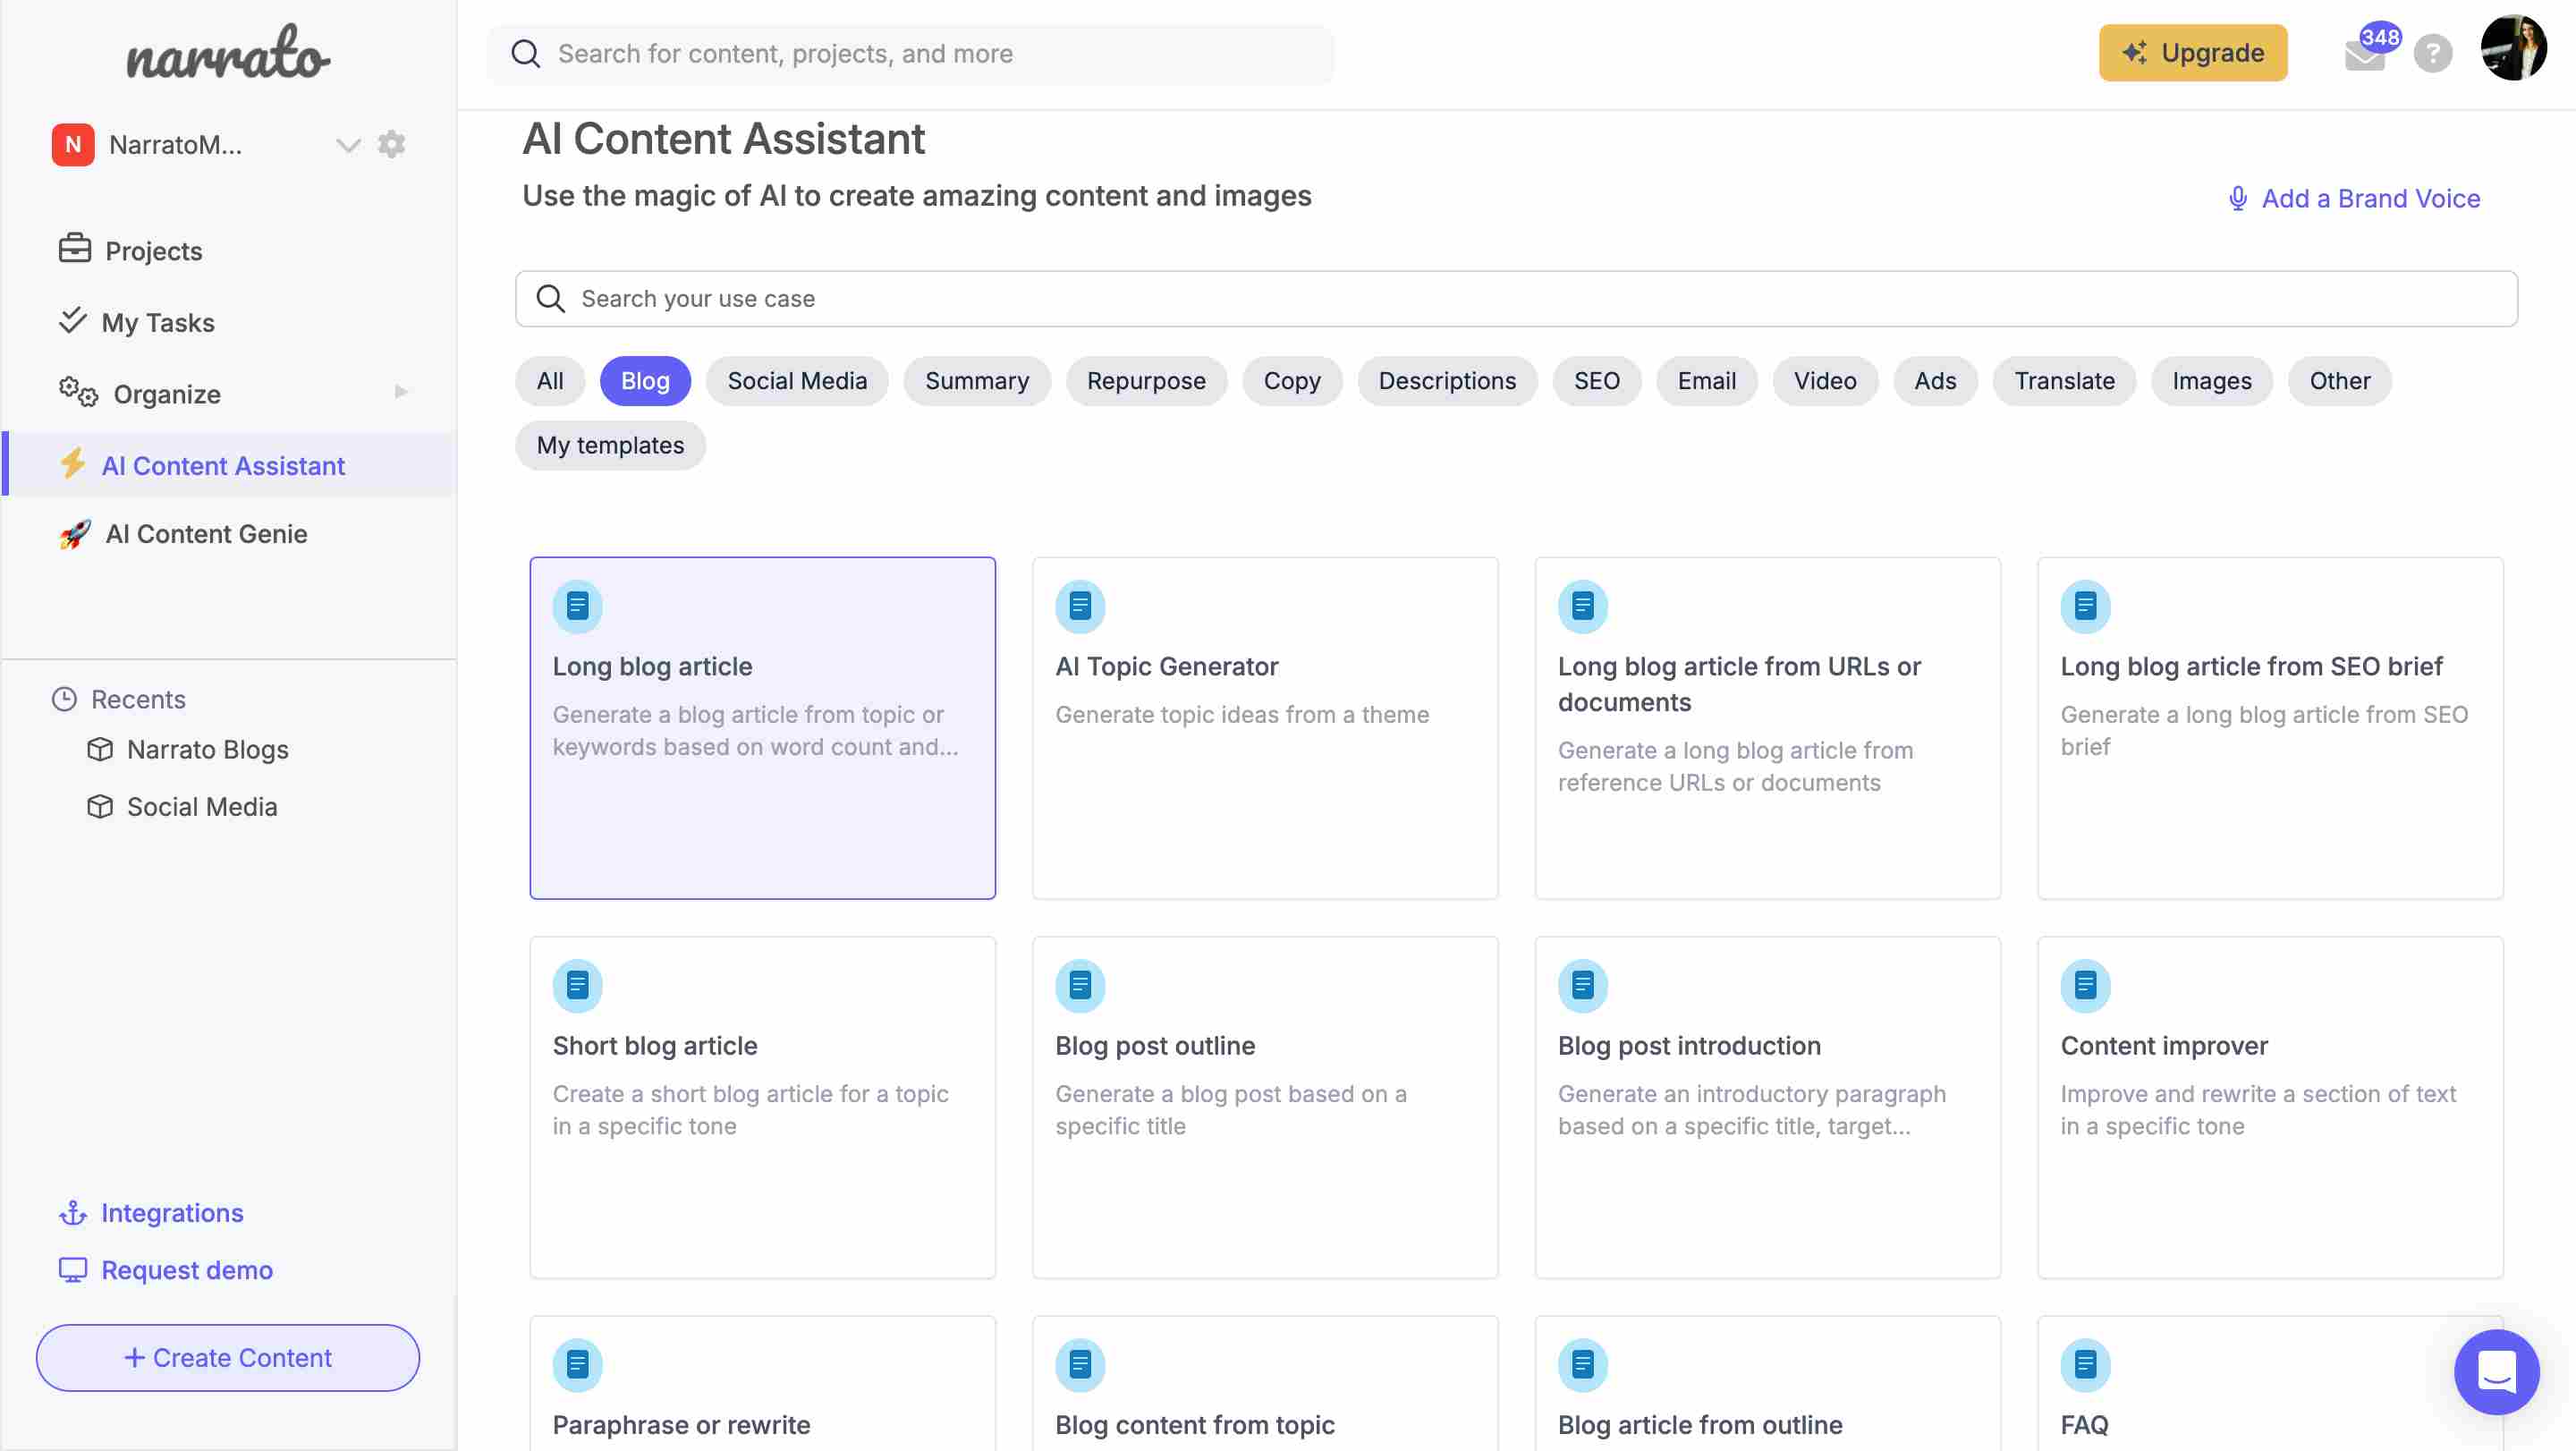Select the Email category filter
Image resolution: width=2576 pixels, height=1451 pixels.
coord(1706,381)
